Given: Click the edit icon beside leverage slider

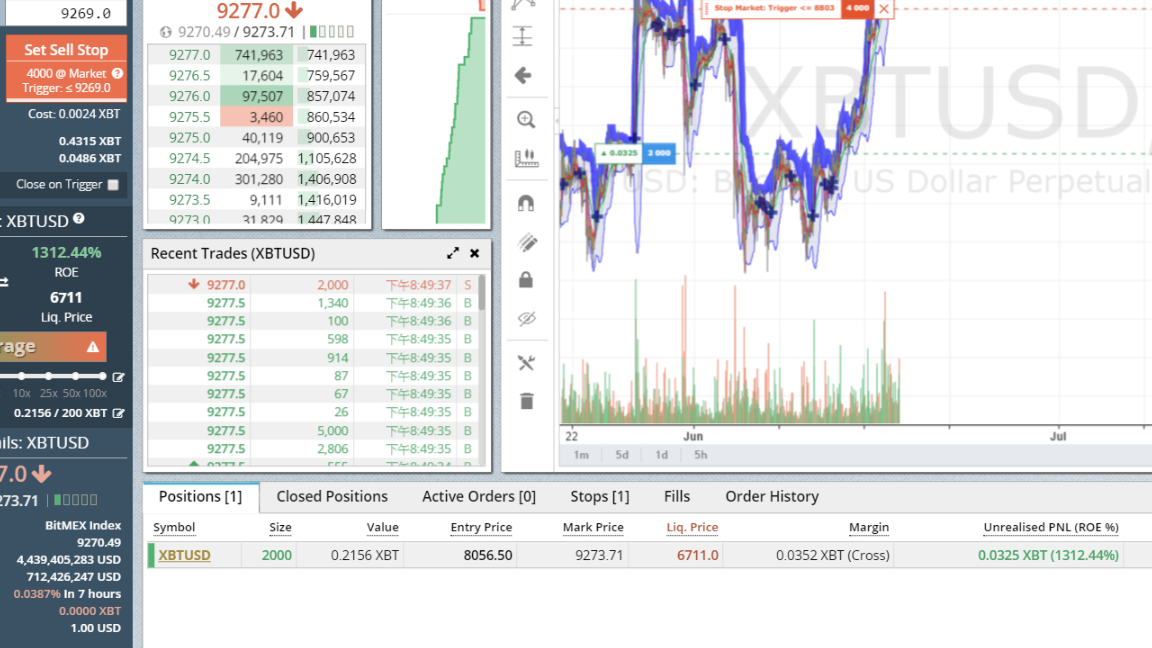Looking at the screenshot, I should 118,377.
